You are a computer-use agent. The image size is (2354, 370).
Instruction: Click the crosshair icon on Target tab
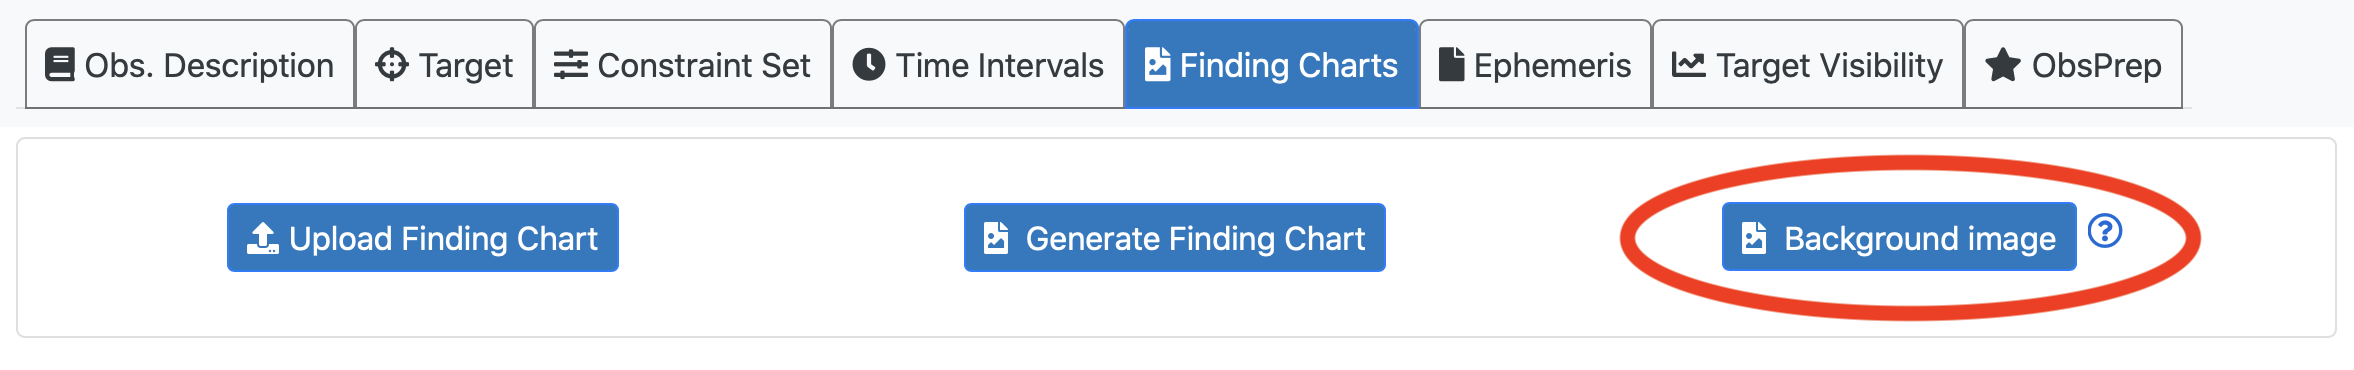pos(391,65)
